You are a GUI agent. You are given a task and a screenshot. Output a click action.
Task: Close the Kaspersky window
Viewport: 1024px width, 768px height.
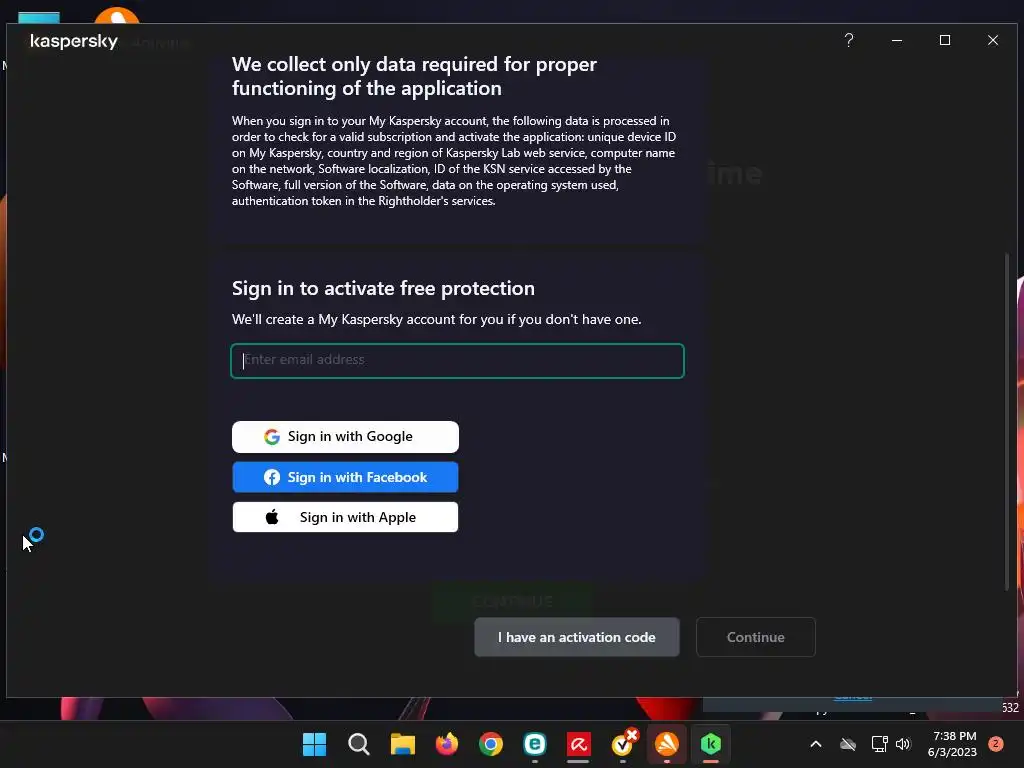pyautogui.click(x=993, y=40)
